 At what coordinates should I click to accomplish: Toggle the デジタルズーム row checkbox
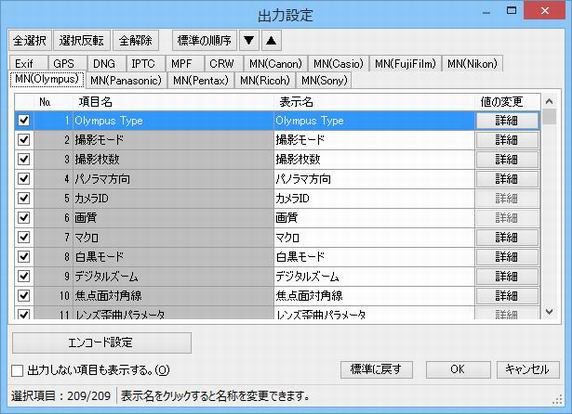point(24,276)
